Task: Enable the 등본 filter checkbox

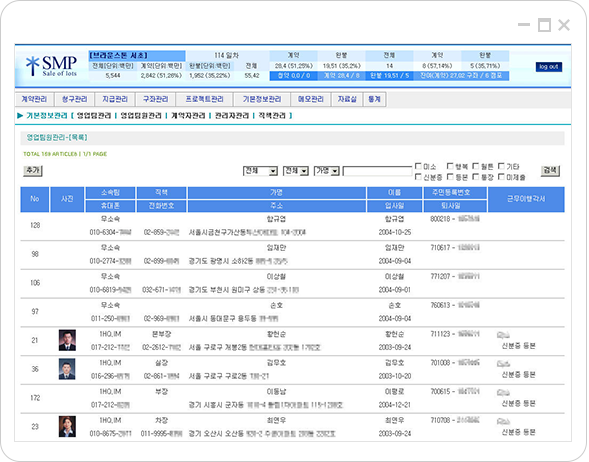Action: click(x=450, y=177)
